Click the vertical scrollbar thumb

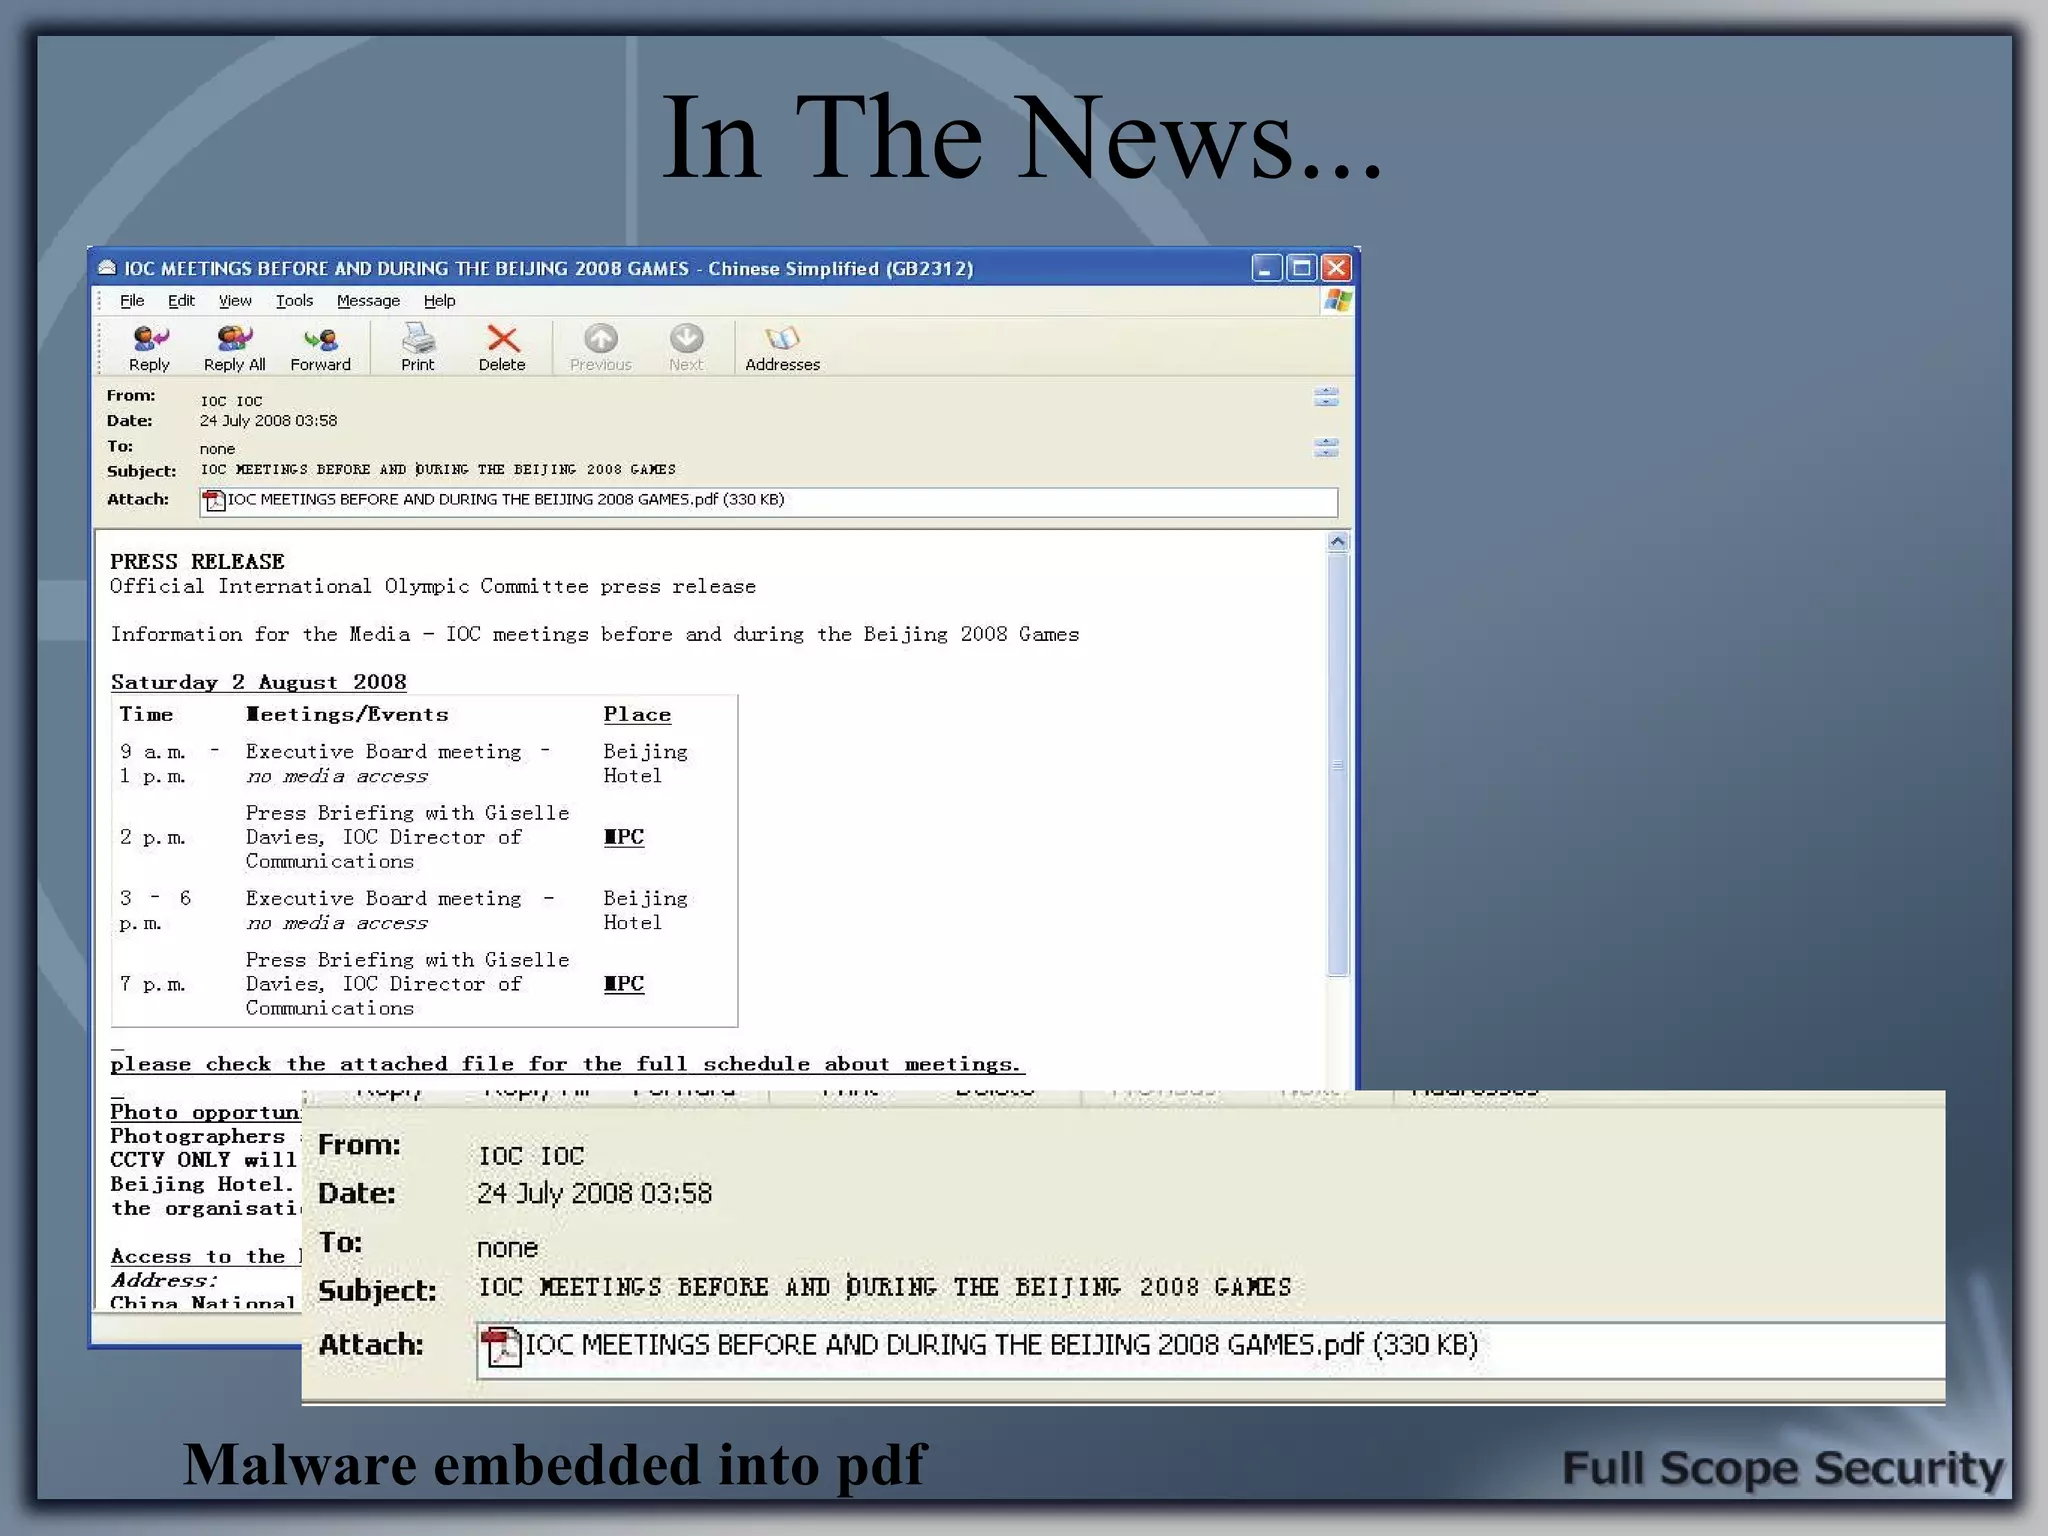(1337, 765)
